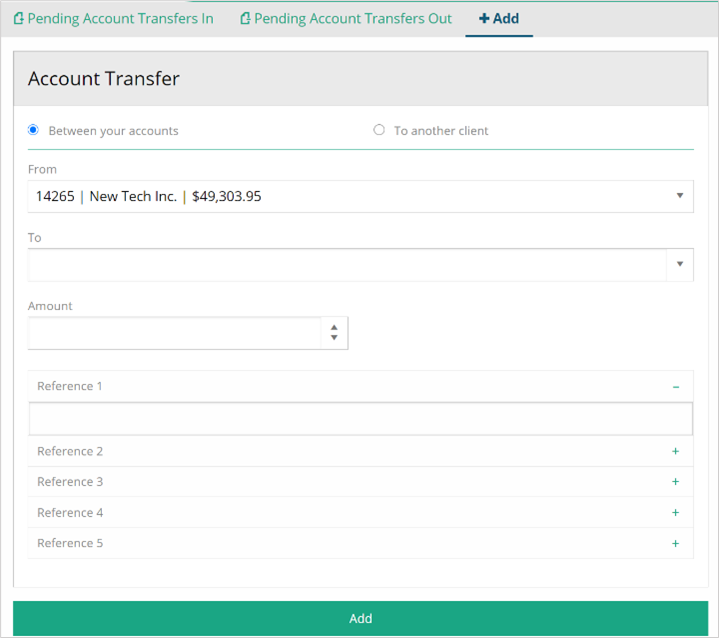
Task: Decrease amount with down arrow
Action: [334, 339]
